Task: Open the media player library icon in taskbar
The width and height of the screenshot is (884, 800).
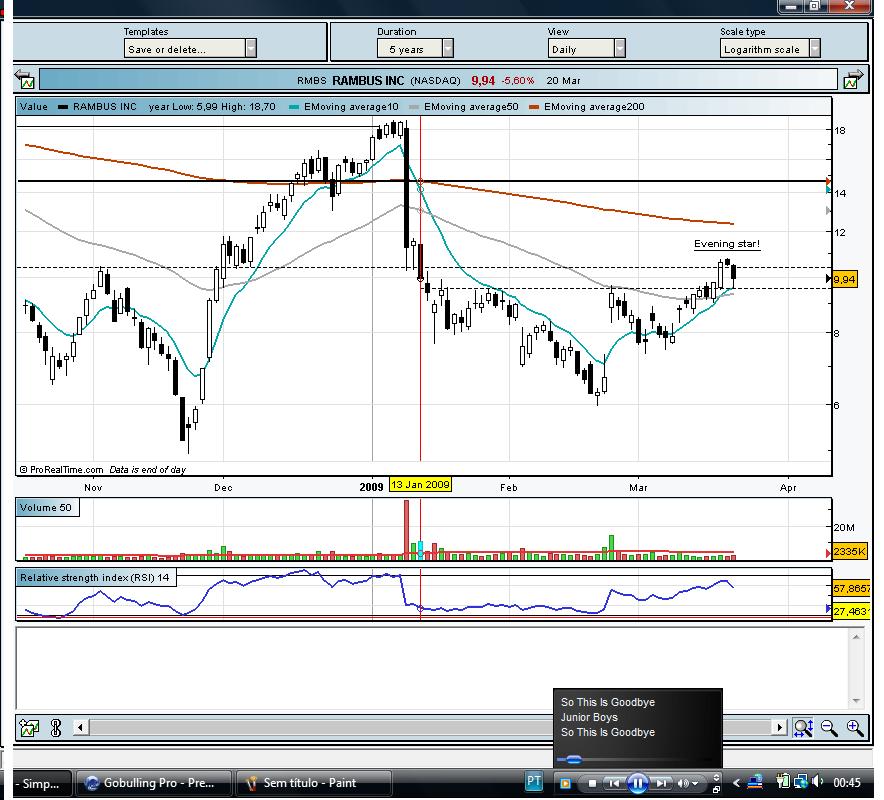Action: point(565,783)
